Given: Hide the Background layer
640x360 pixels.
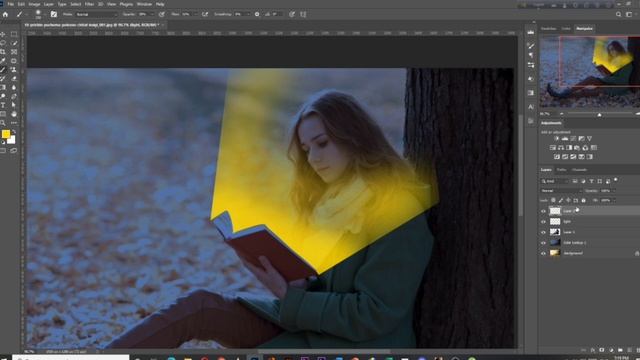Looking at the screenshot, I should 543,253.
